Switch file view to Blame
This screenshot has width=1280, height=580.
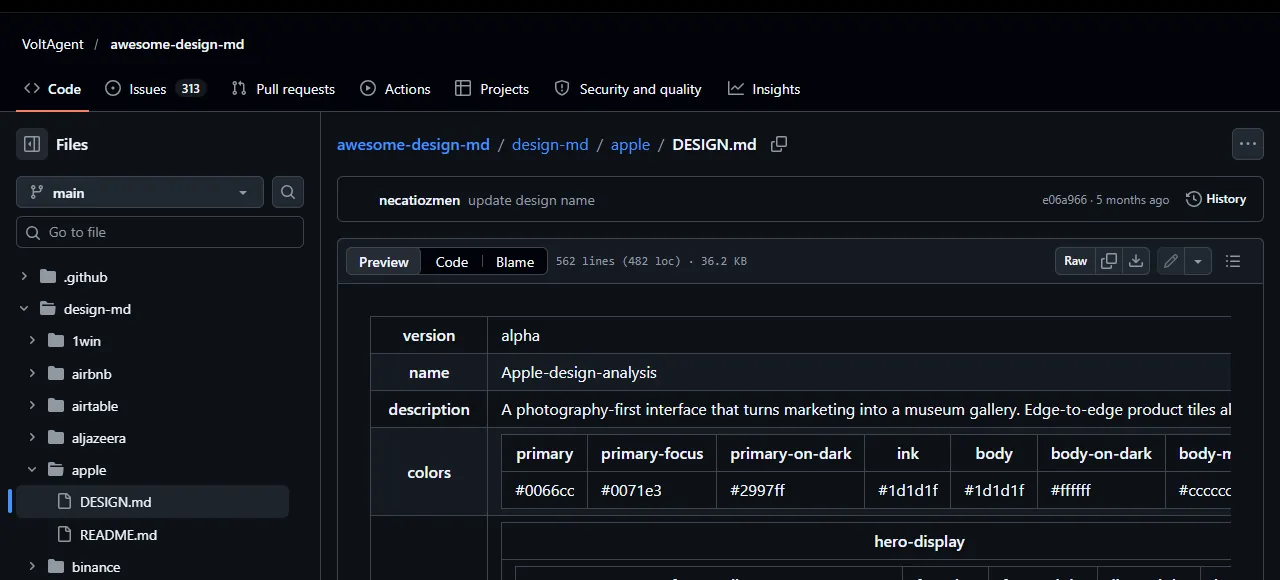click(515, 262)
